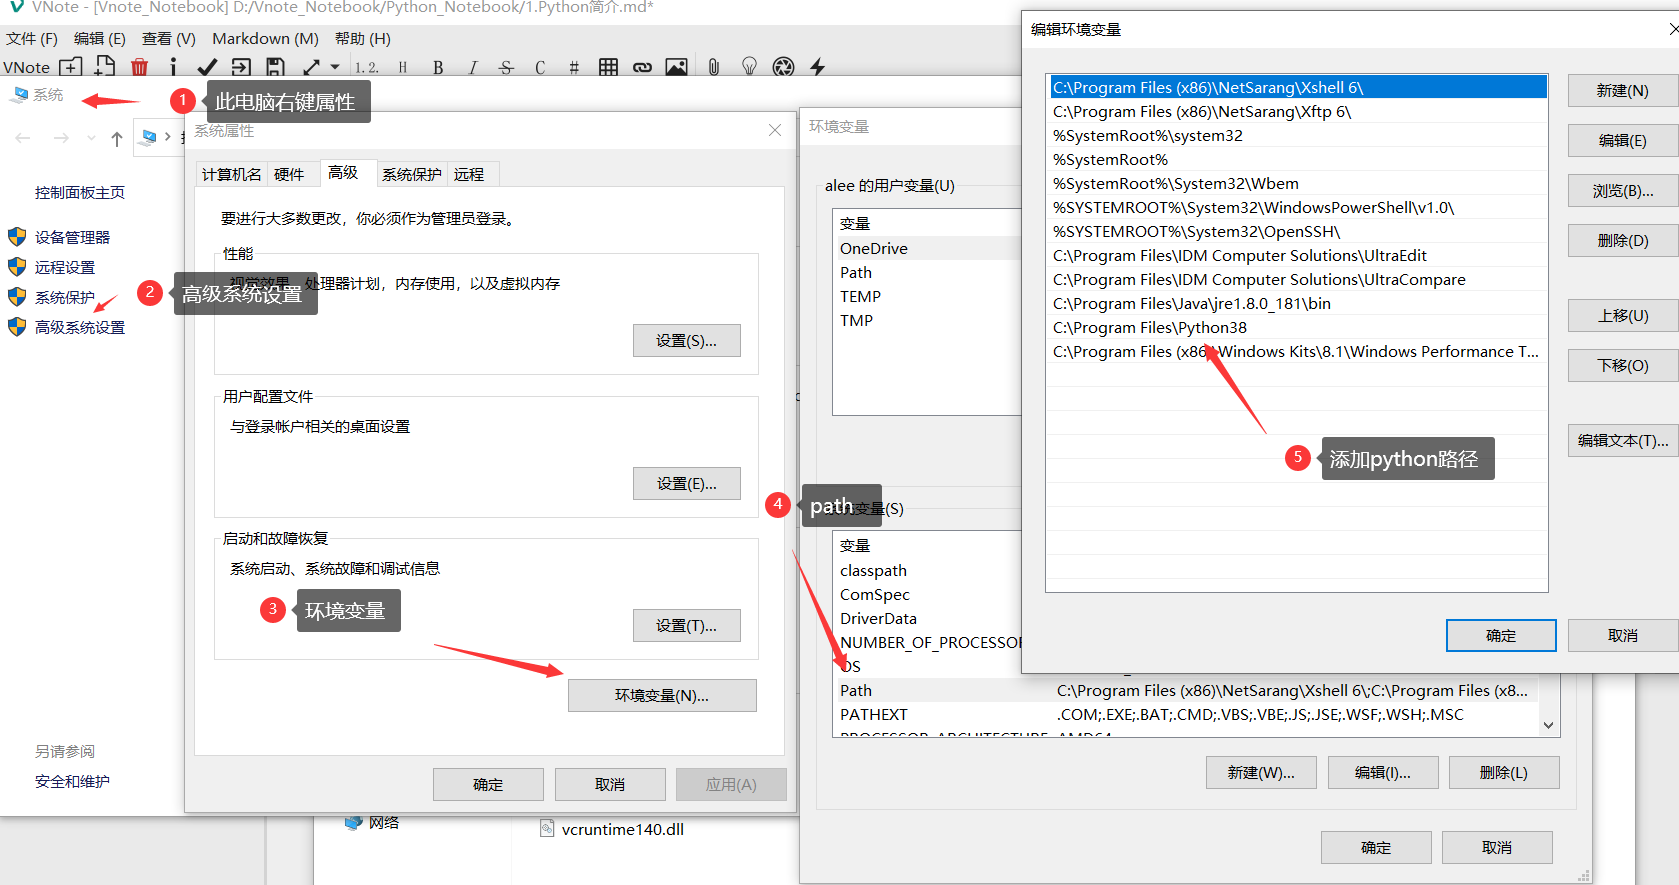Click the 上移(U) move up button
Screen dimensions: 1679x885
(x=1622, y=316)
